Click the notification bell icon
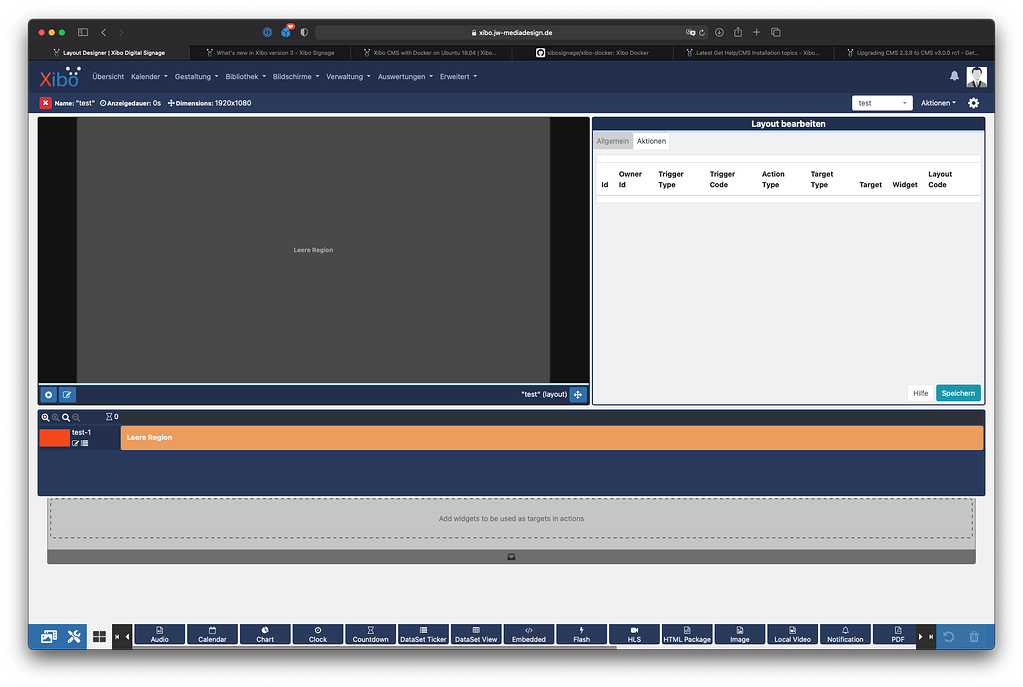 click(x=953, y=76)
